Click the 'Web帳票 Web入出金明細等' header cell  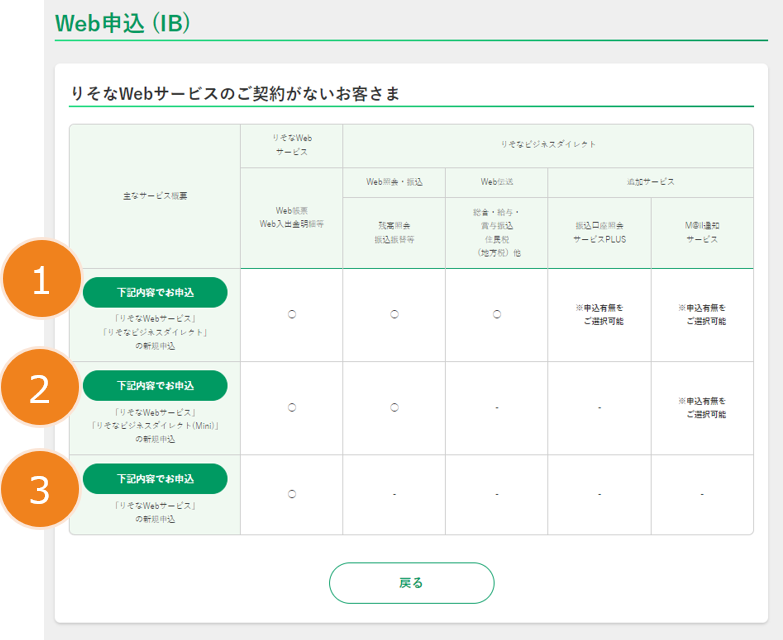click(x=292, y=218)
